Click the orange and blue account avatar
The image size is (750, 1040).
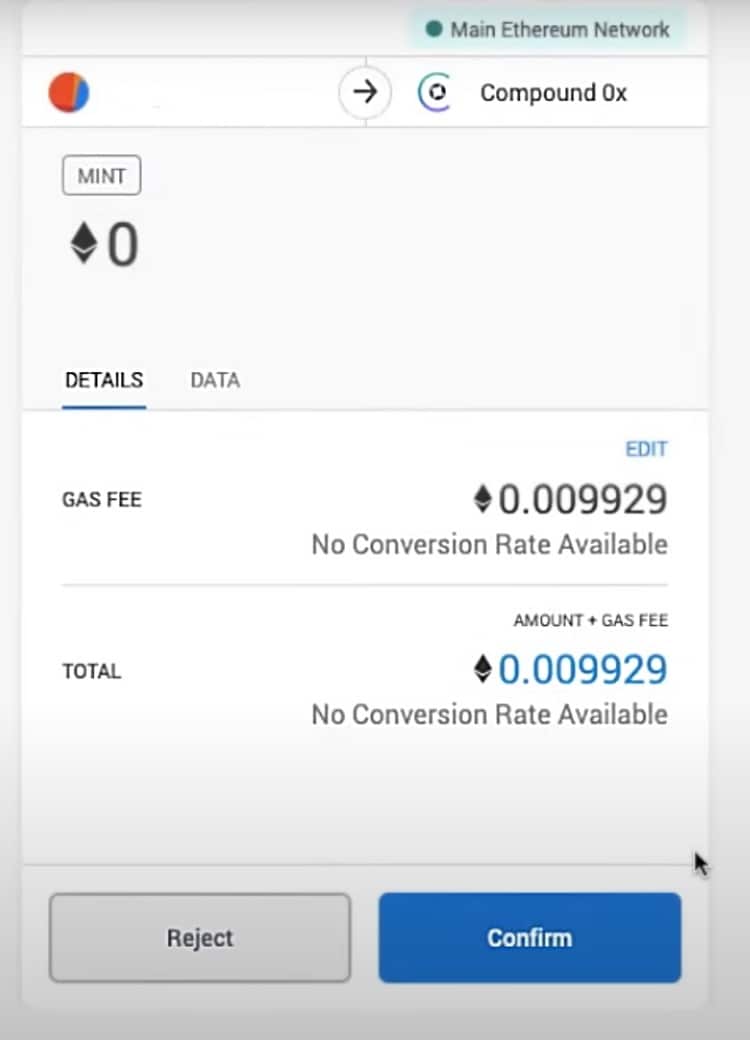[69, 93]
